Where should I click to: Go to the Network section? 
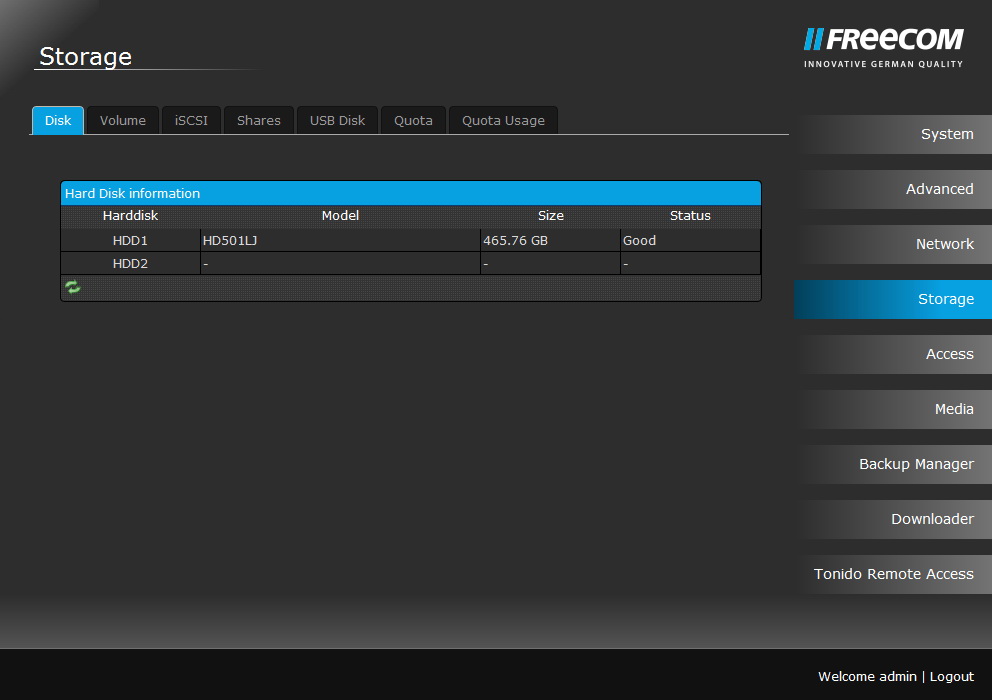click(x=893, y=244)
